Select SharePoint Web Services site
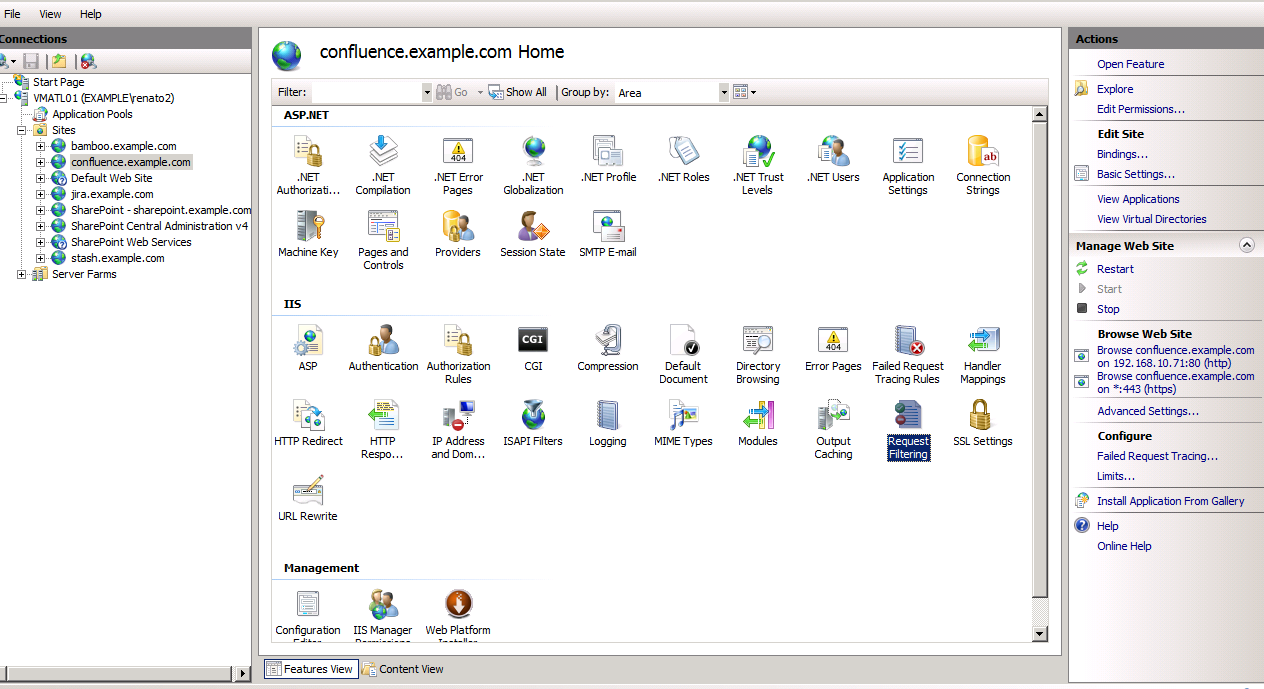 [131, 242]
